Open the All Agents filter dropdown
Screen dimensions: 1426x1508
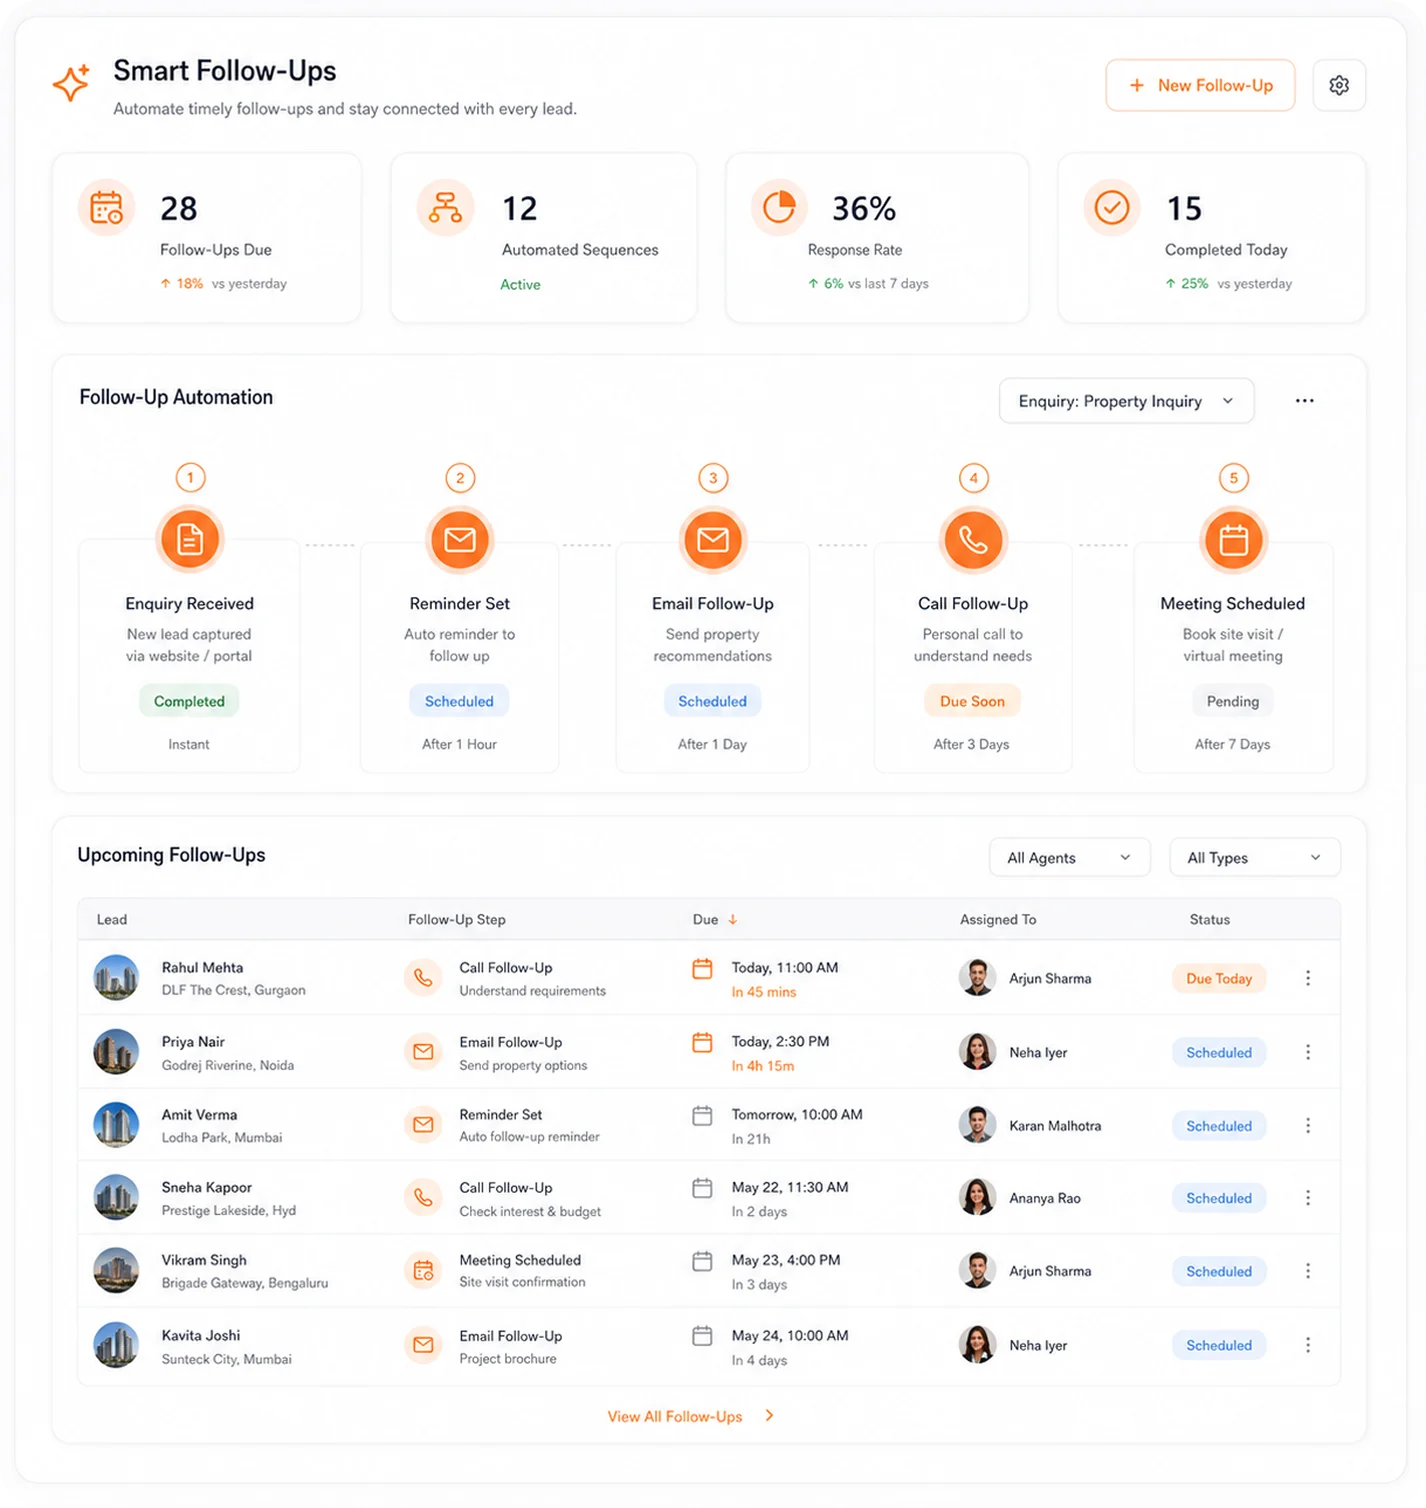[x=1069, y=858]
